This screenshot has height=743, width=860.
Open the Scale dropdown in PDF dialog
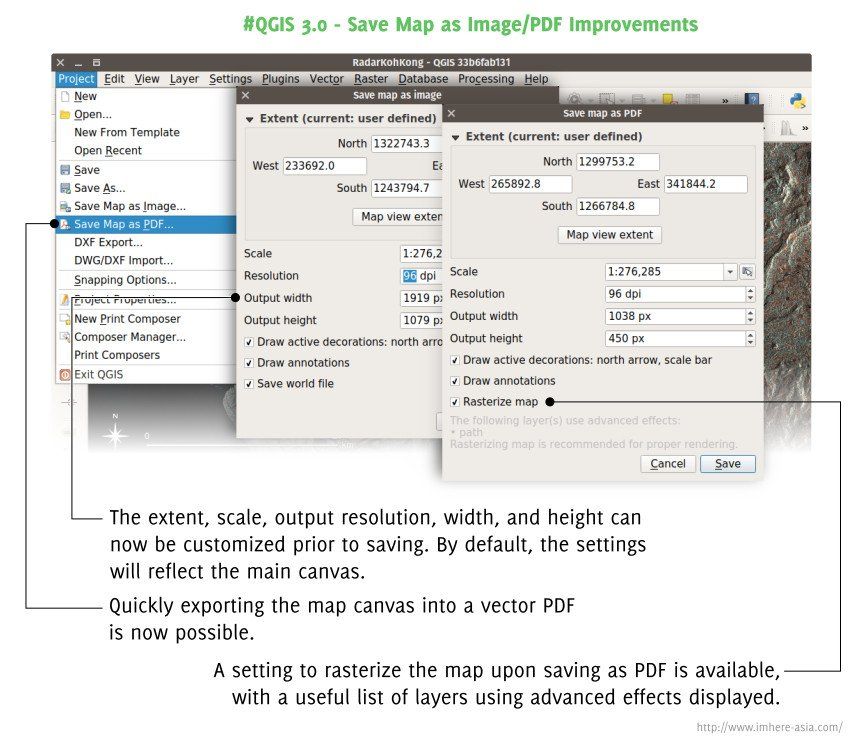(729, 272)
